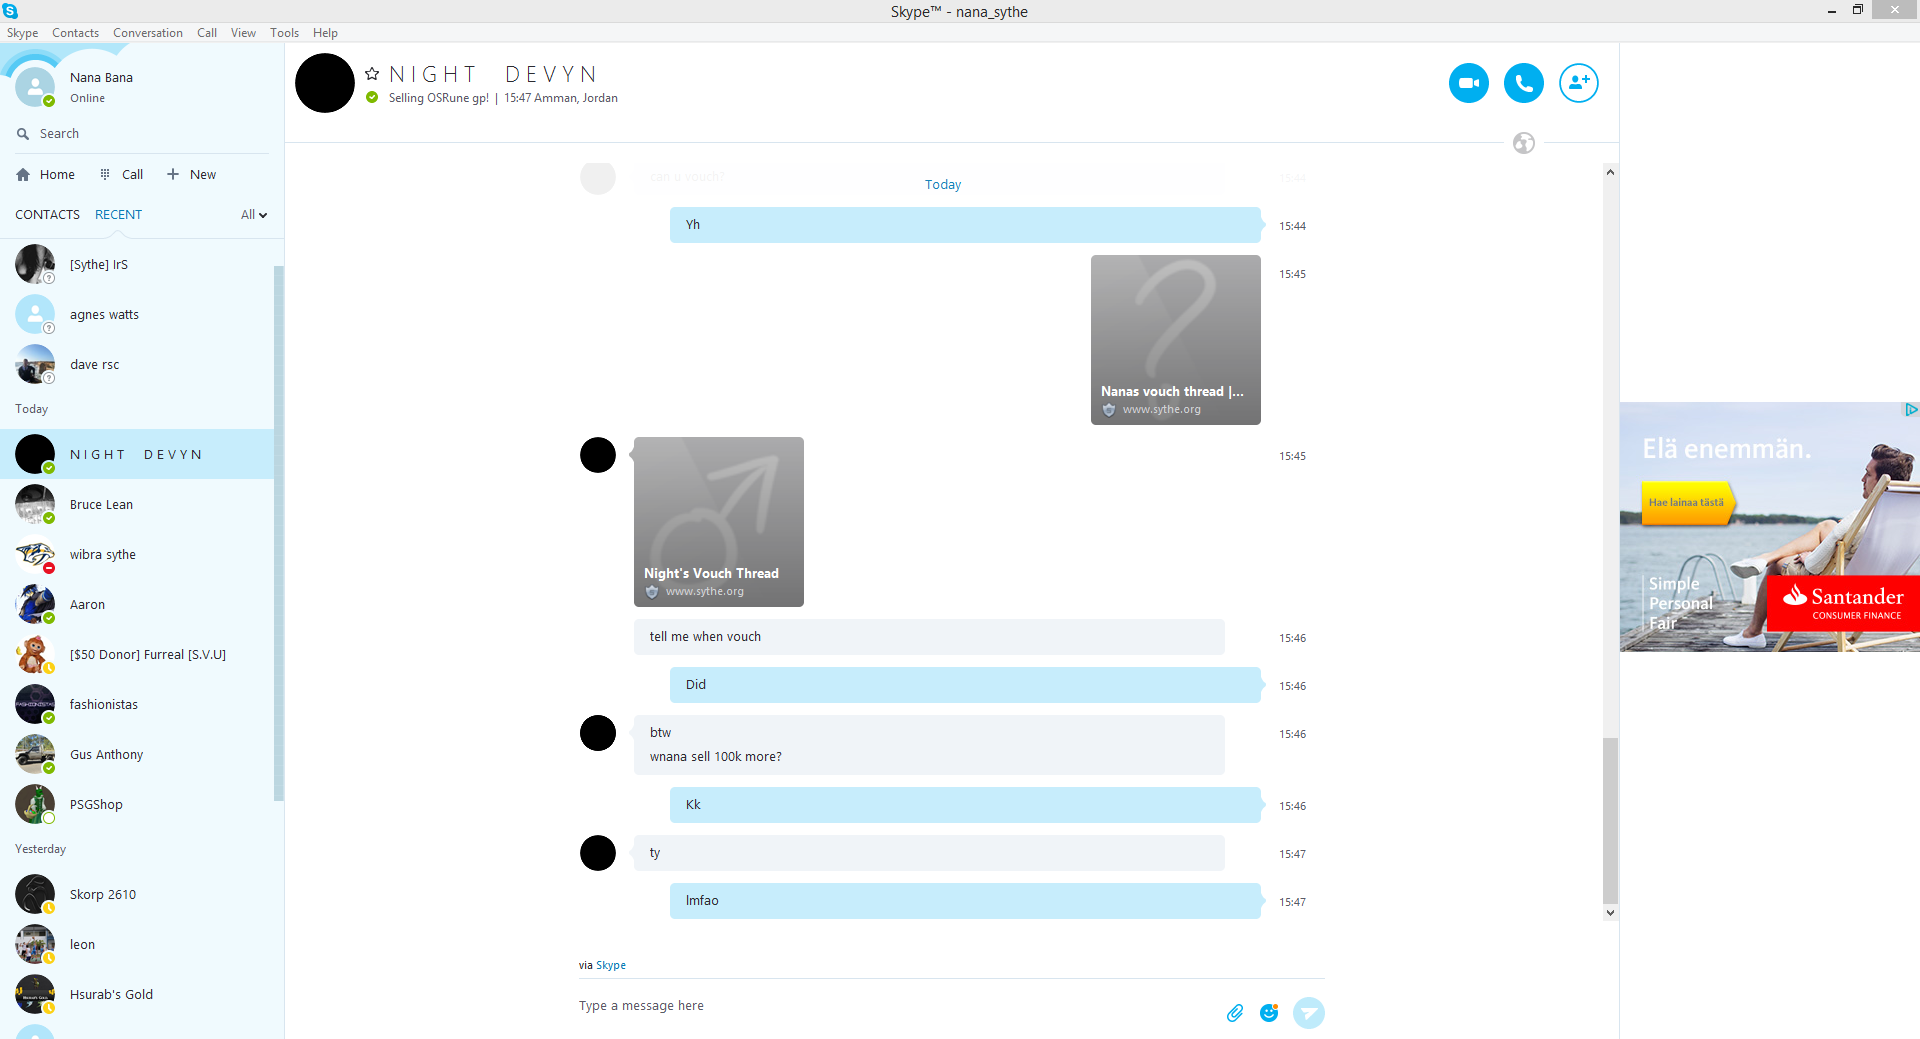Viewport: 1920px width, 1039px height.
Task: Open the Hsurab's Gold conversation
Action: 137,994
